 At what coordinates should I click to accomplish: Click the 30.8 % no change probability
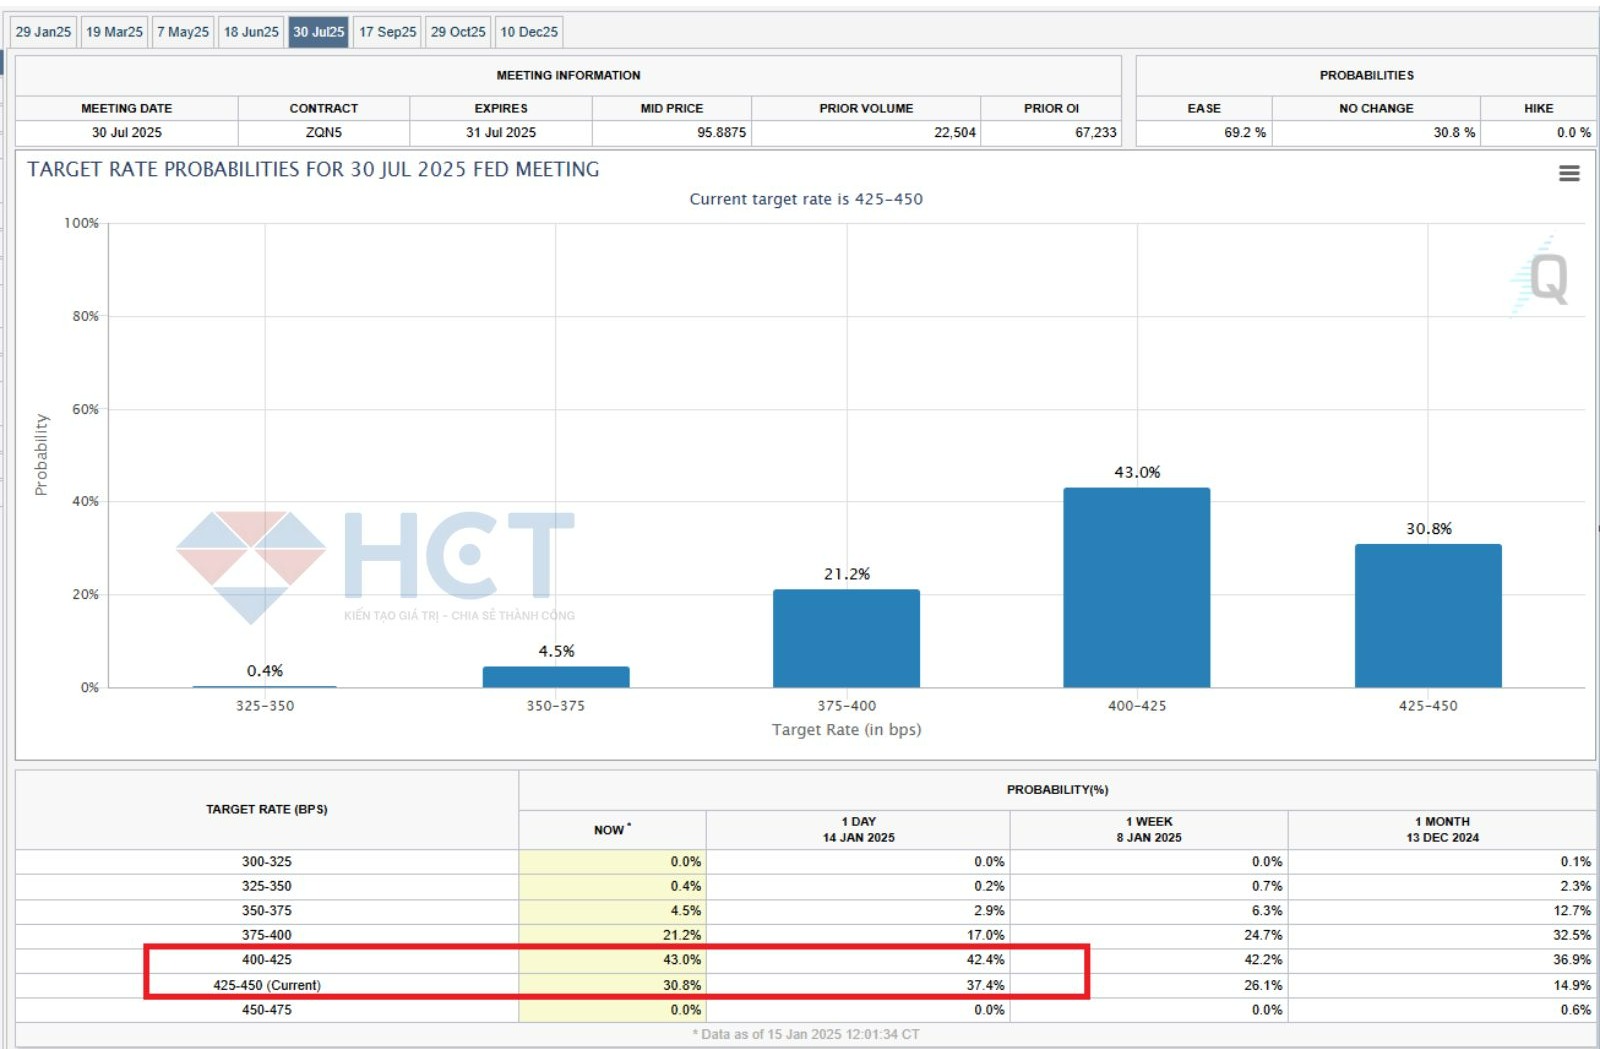[x=1454, y=132]
